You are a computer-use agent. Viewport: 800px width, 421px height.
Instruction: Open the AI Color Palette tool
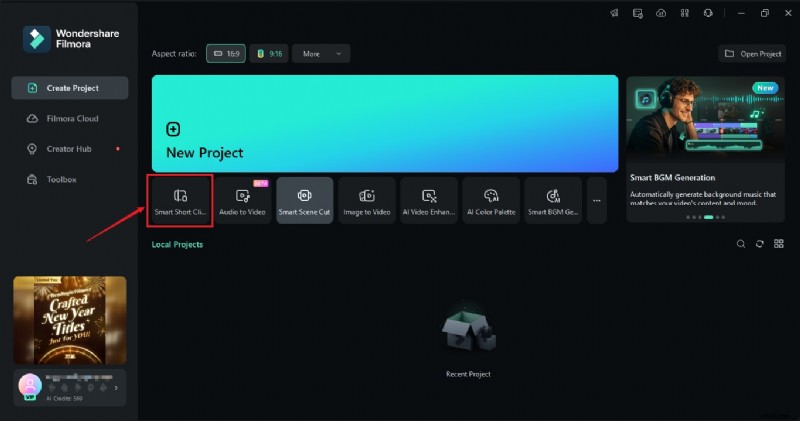click(491, 200)
